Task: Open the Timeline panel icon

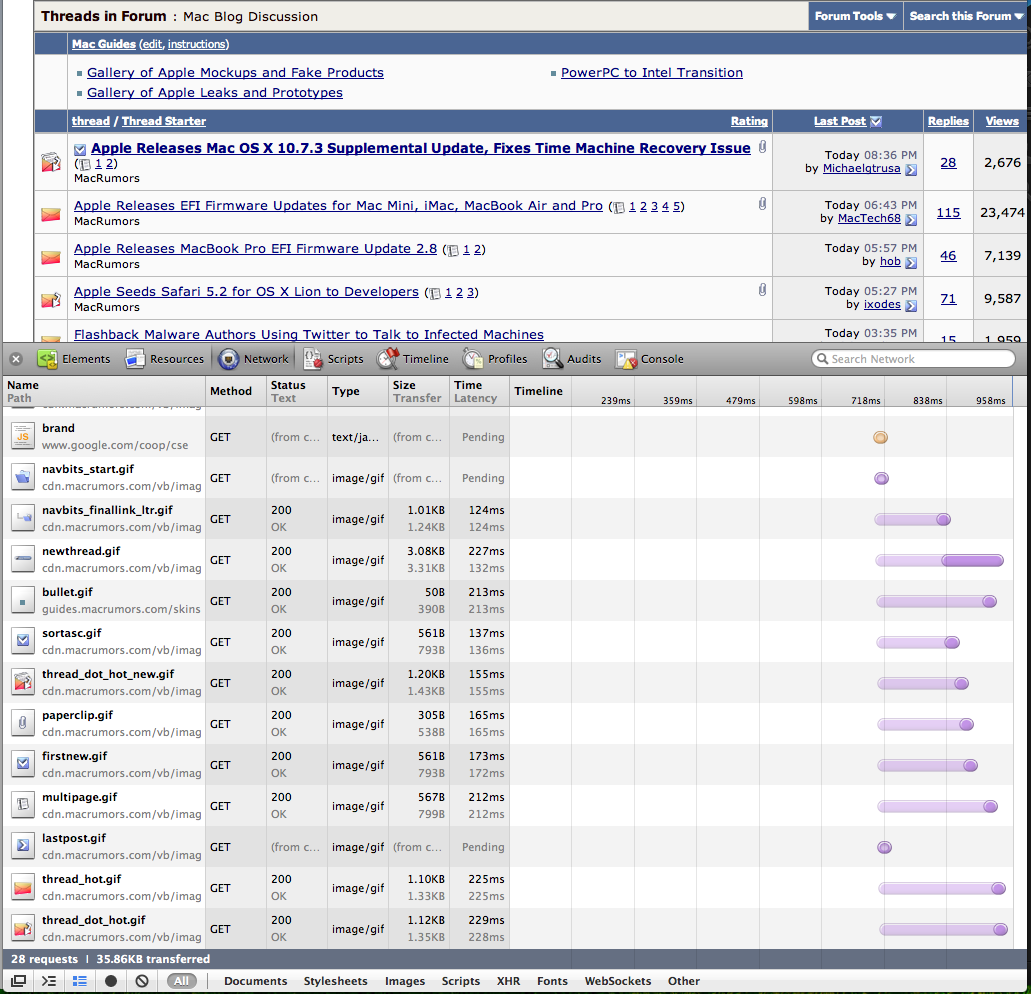Action: click(388, 359)
